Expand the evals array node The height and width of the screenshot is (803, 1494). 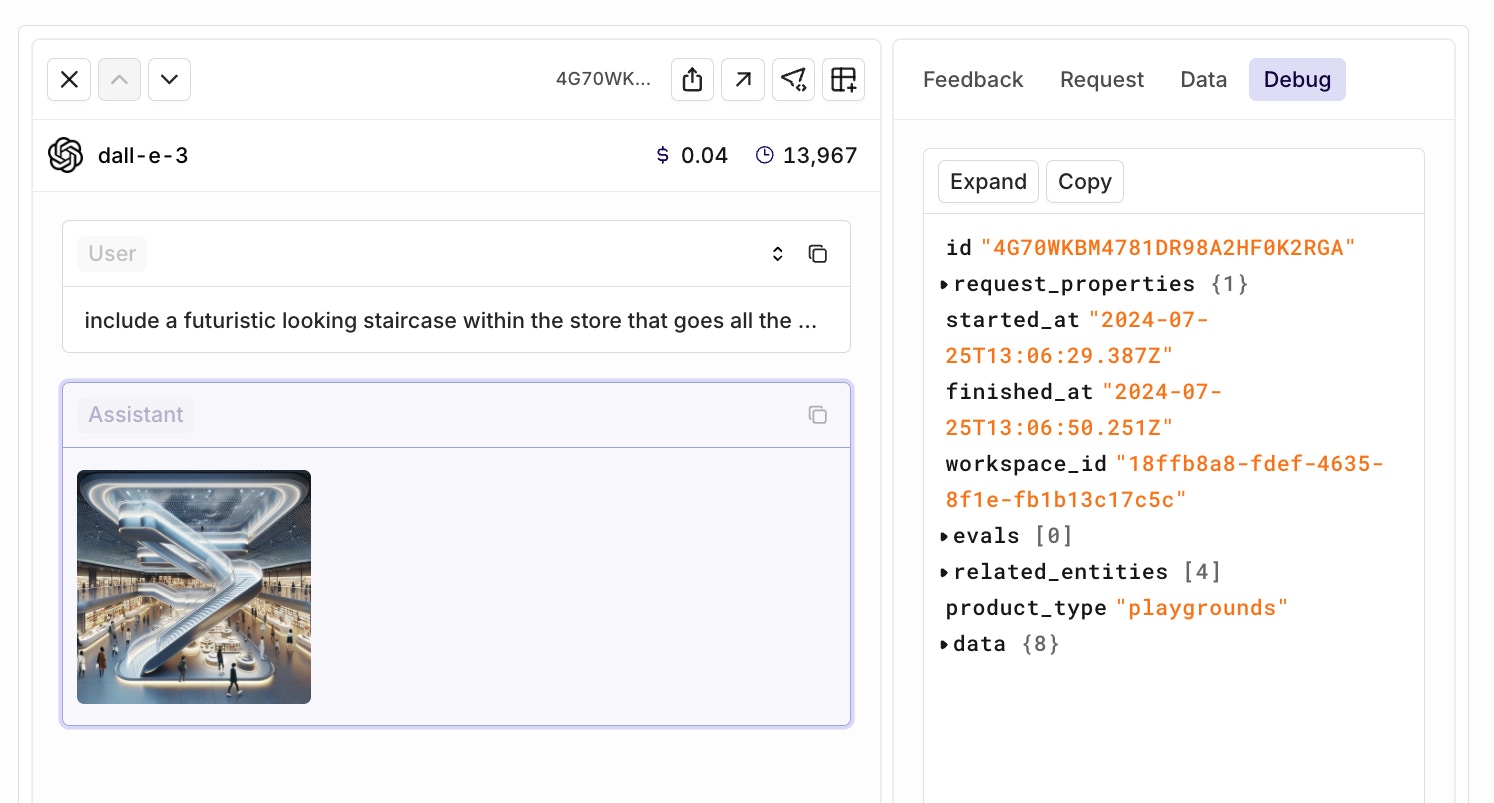[945, 537]
